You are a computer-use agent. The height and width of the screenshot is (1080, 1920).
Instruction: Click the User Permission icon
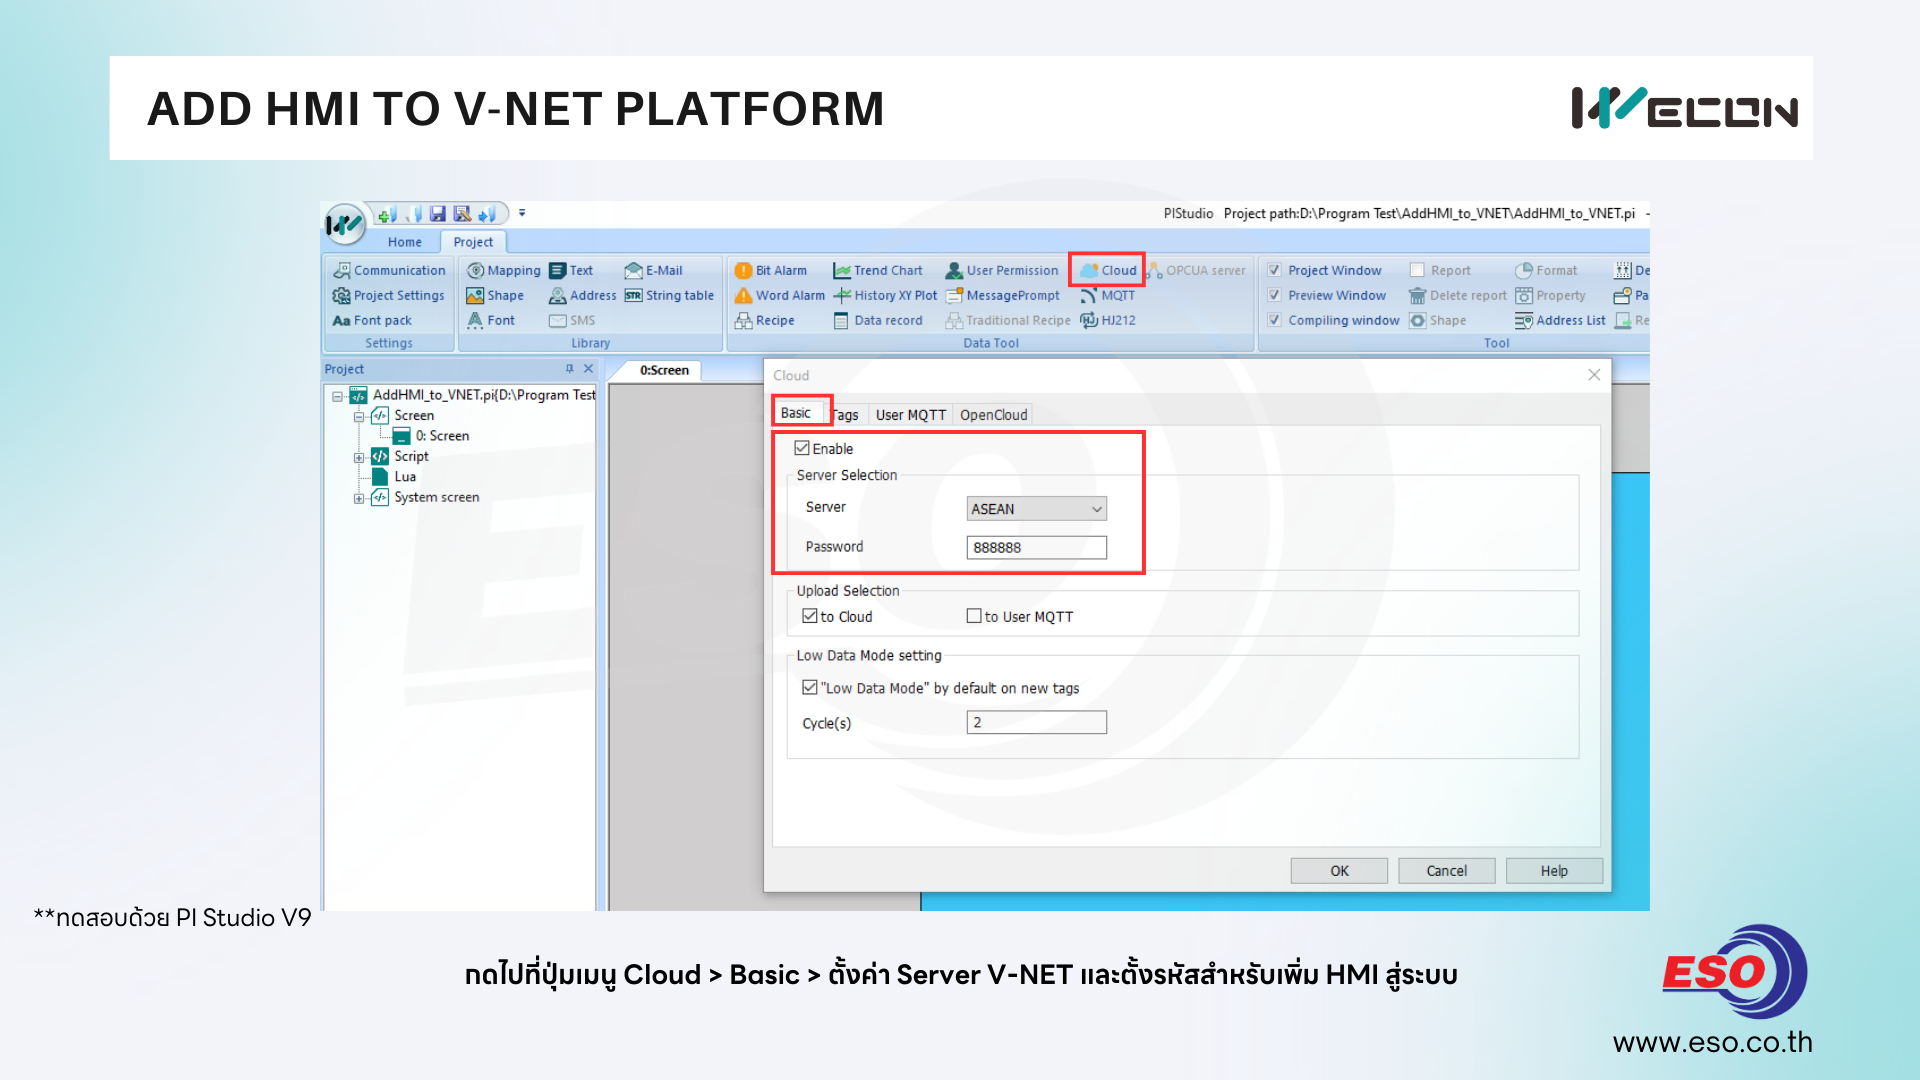tap(954, 270)
